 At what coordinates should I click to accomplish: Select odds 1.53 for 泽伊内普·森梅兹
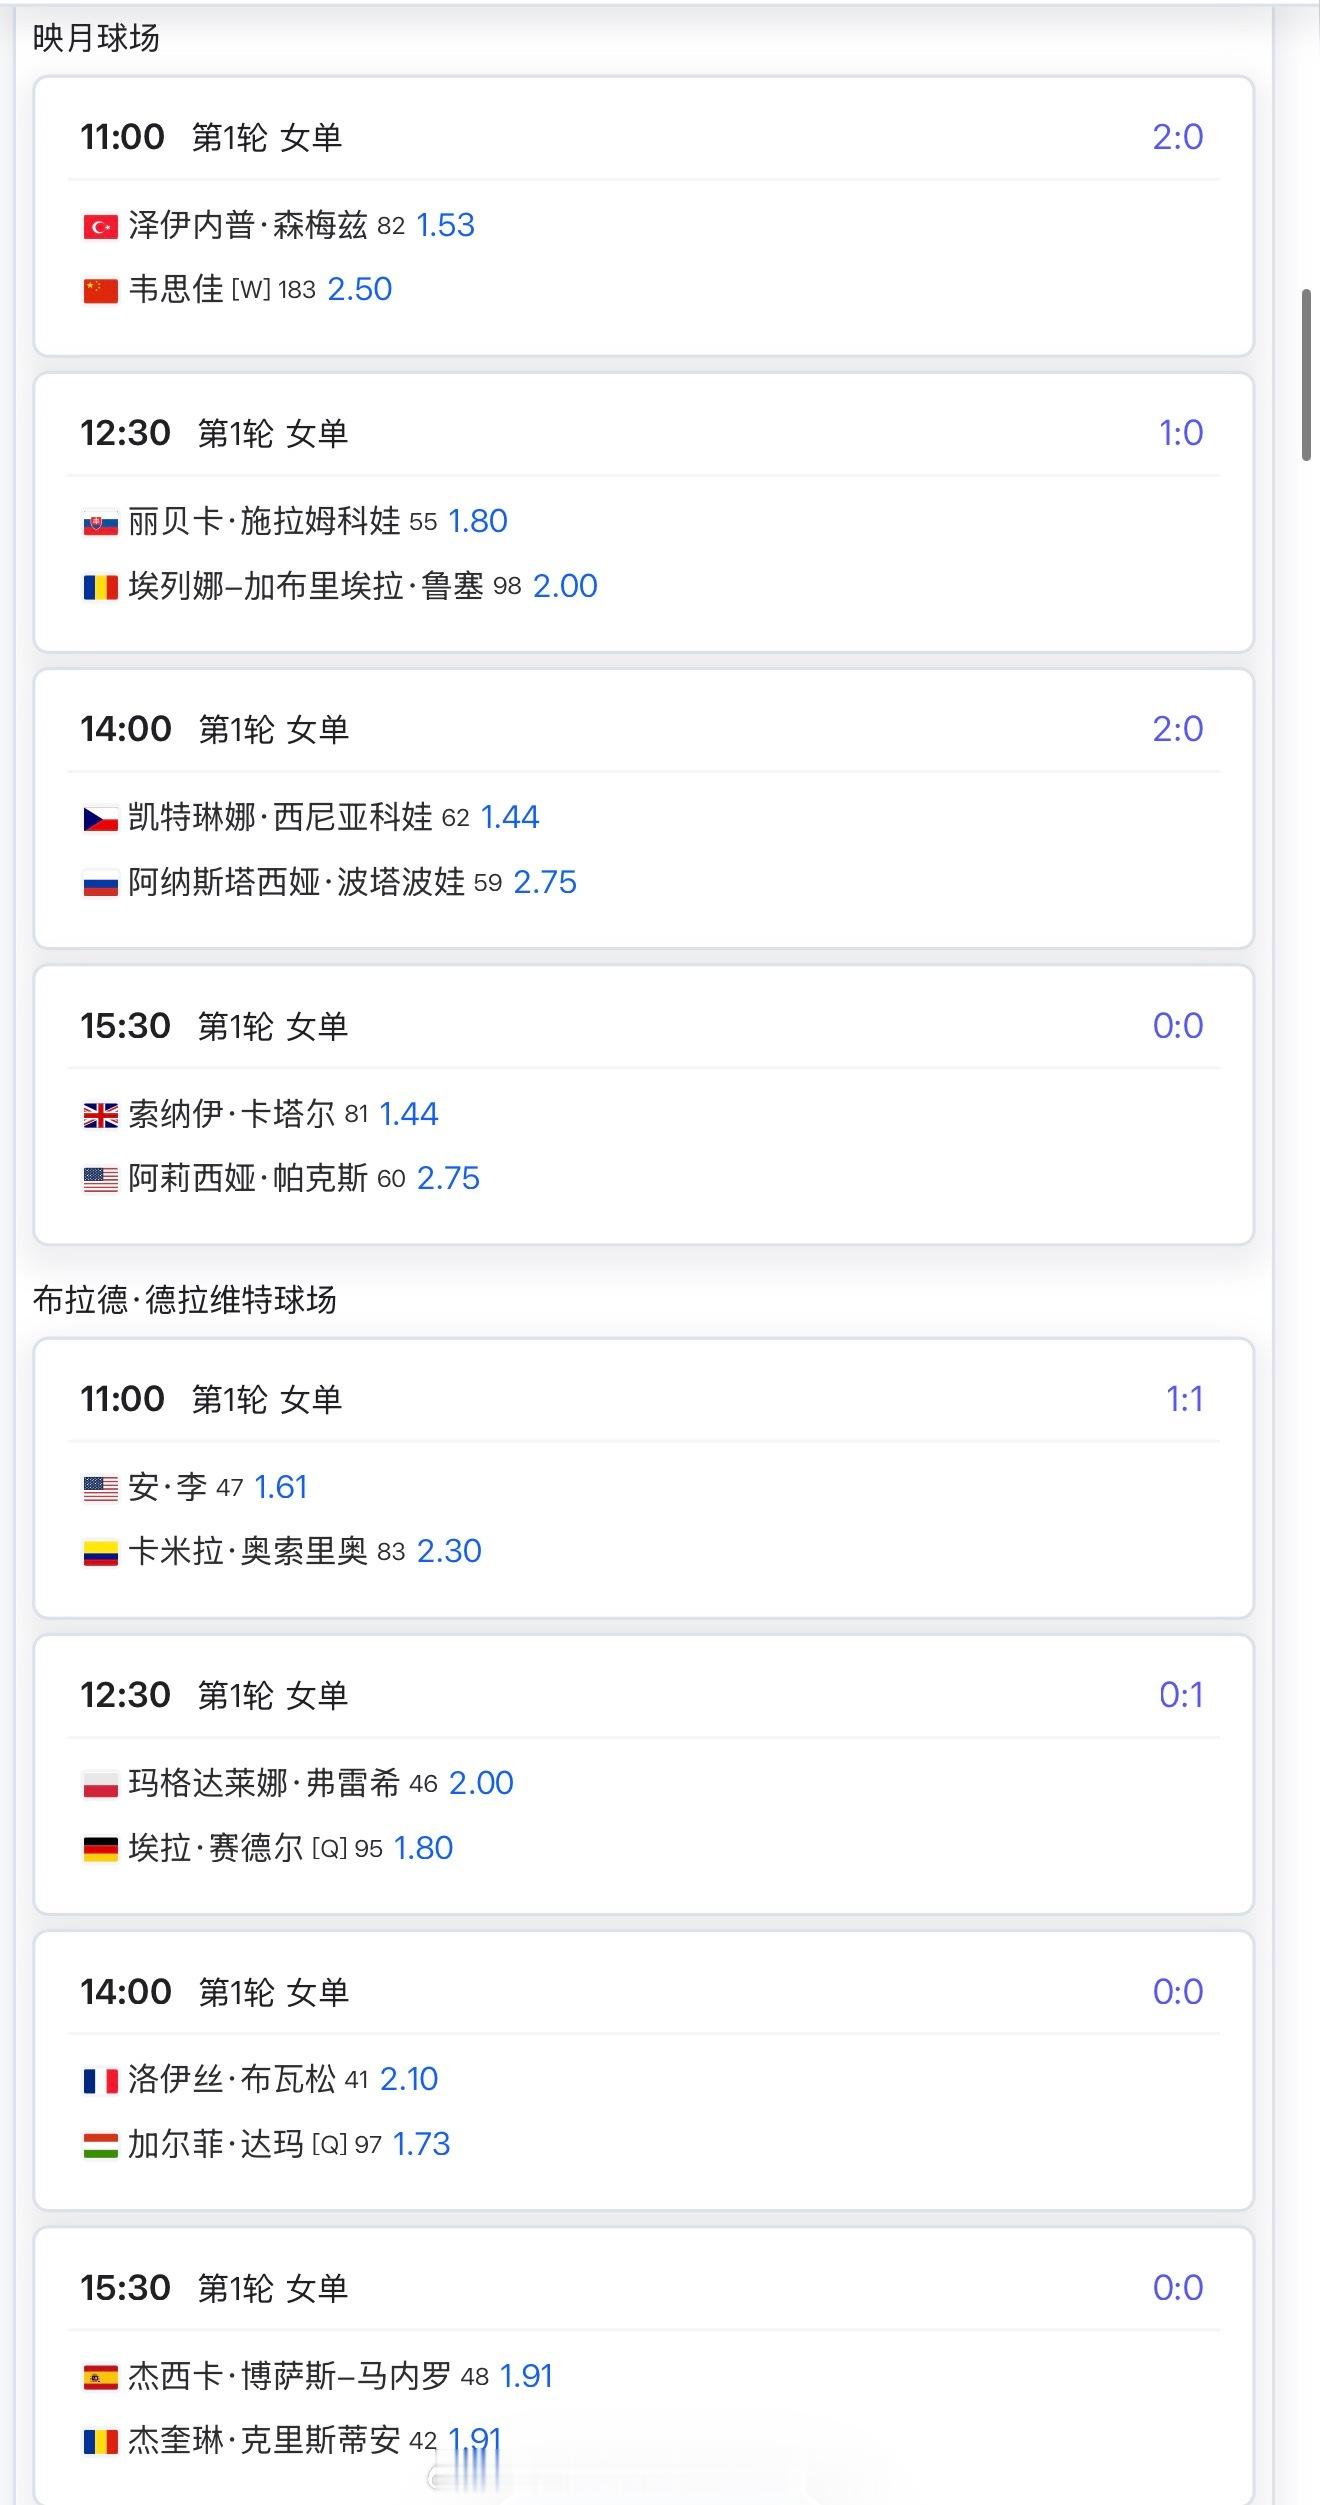(445, 225)
